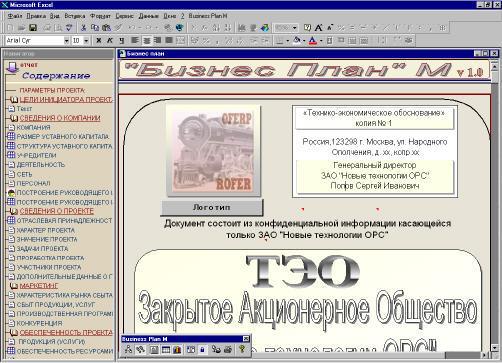This screenshot has width=502, height=363.
Task: Toggle the padlock protection icon in Business Plan M toolbar
Action: click(x=202, y=349)
